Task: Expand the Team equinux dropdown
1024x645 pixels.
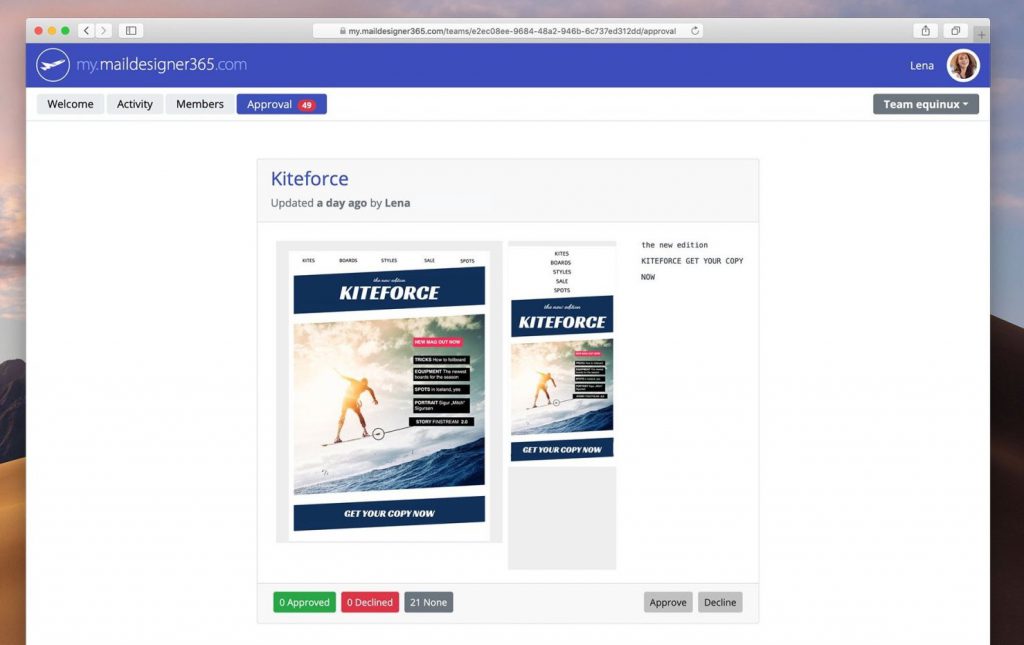Action: (925, 104)
